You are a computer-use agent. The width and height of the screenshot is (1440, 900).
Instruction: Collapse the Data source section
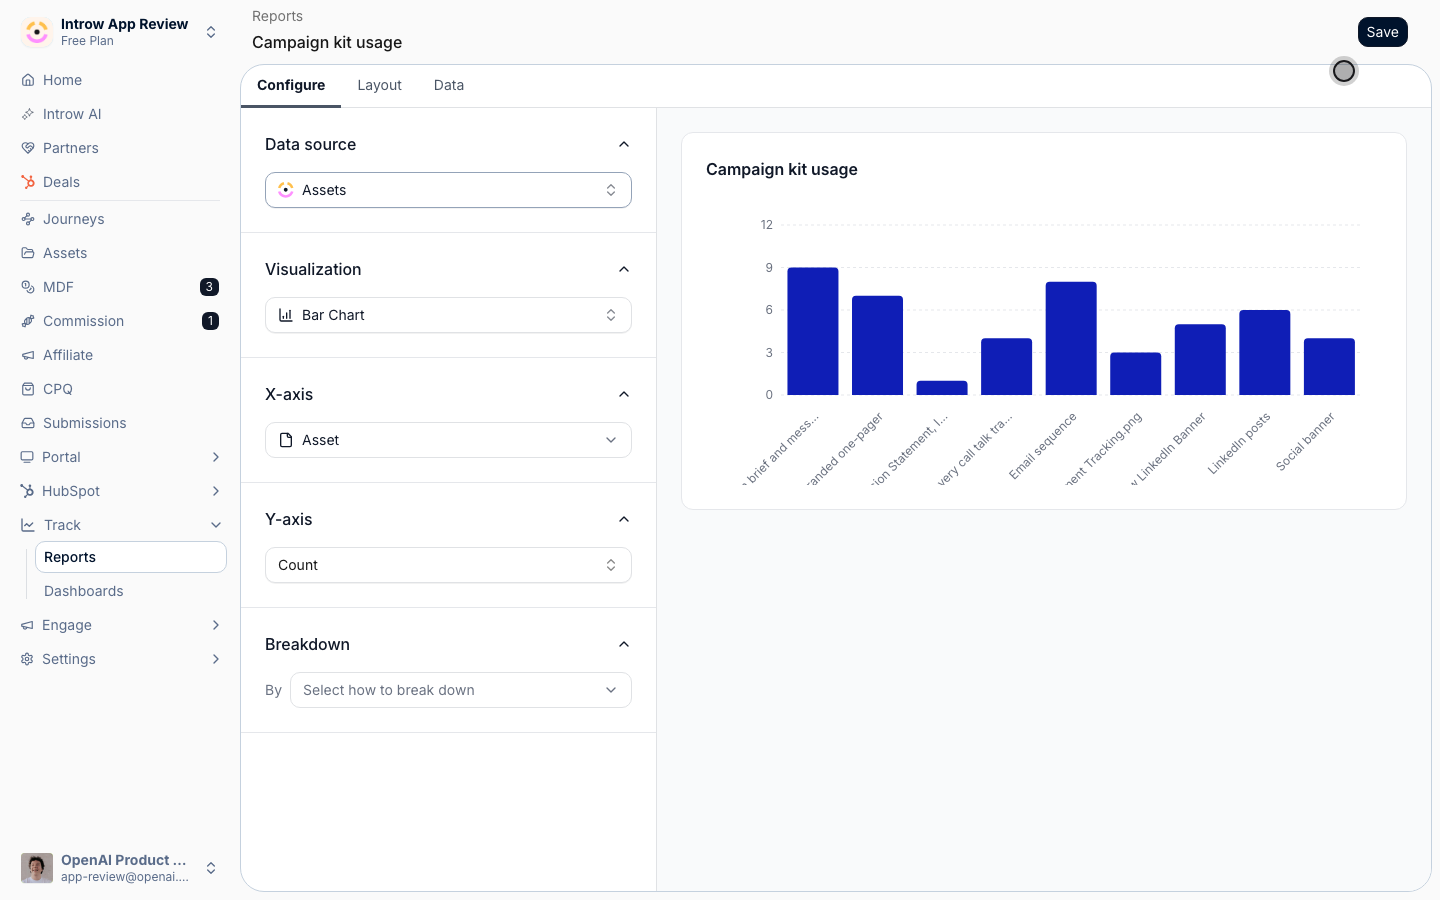pos(624,144)
